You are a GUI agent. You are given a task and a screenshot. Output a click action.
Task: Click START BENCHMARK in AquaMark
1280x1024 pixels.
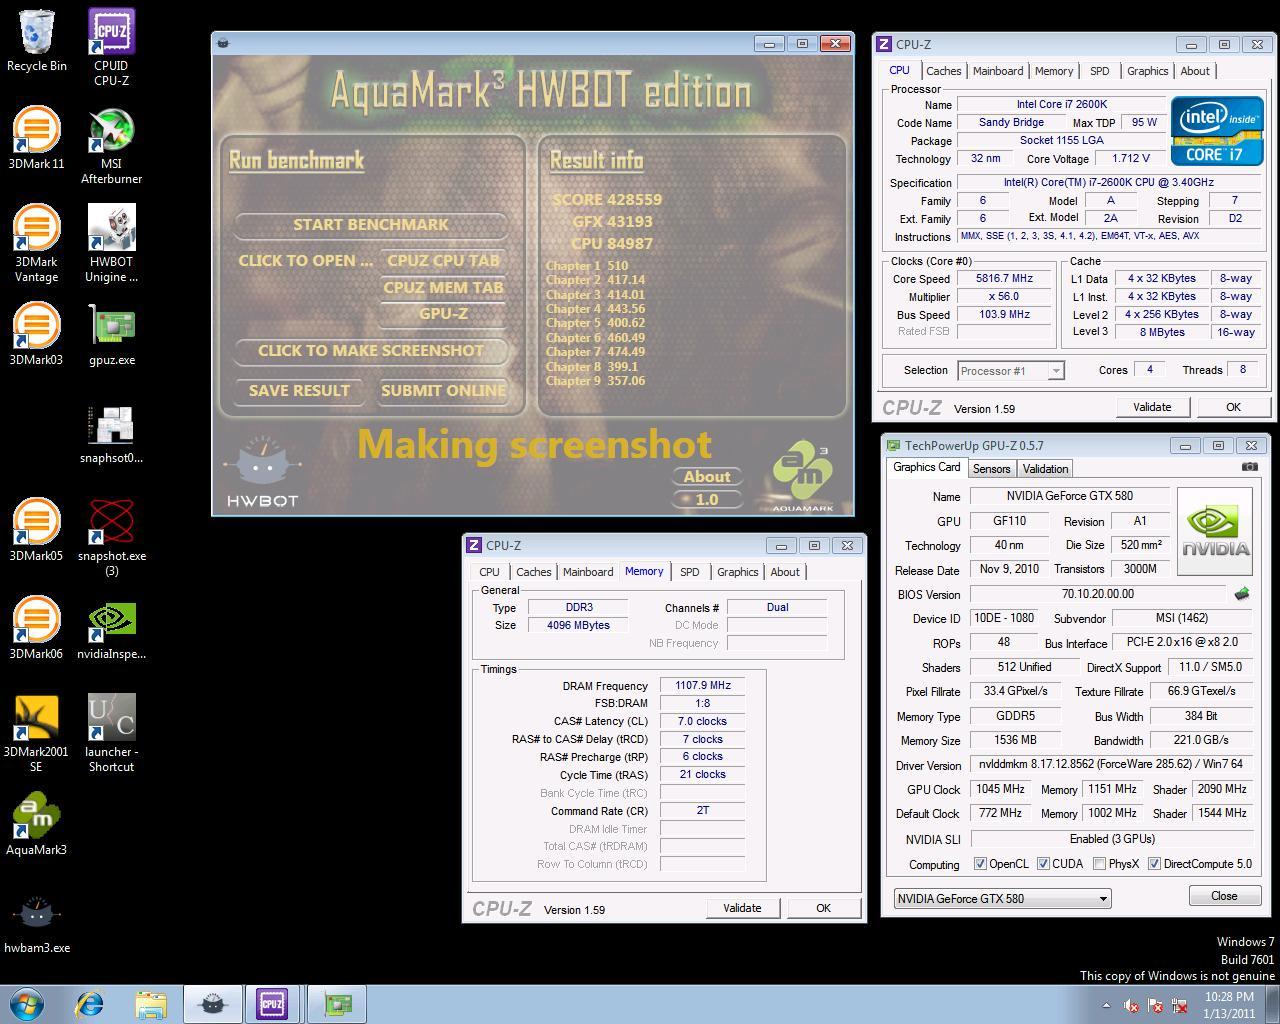pyautogui.click(x=371, y=225)
